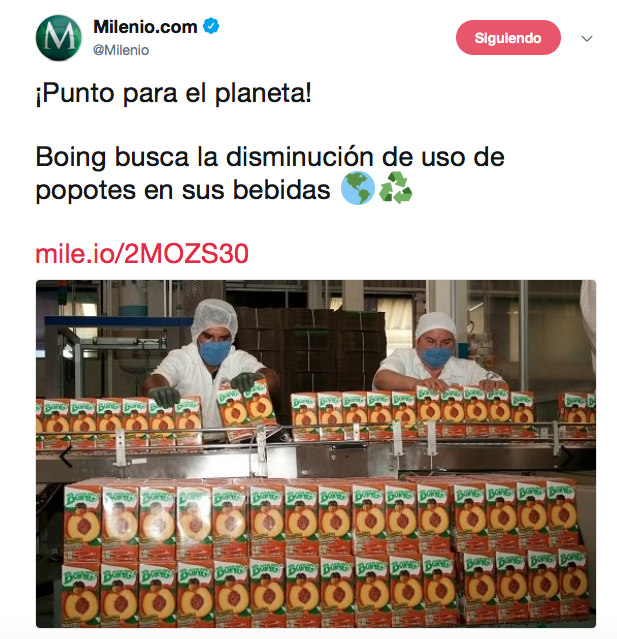The width and height of the screenshot is (617, 639).
Task: Click the word popotes in tweet text
Action: tap(86, 191)
